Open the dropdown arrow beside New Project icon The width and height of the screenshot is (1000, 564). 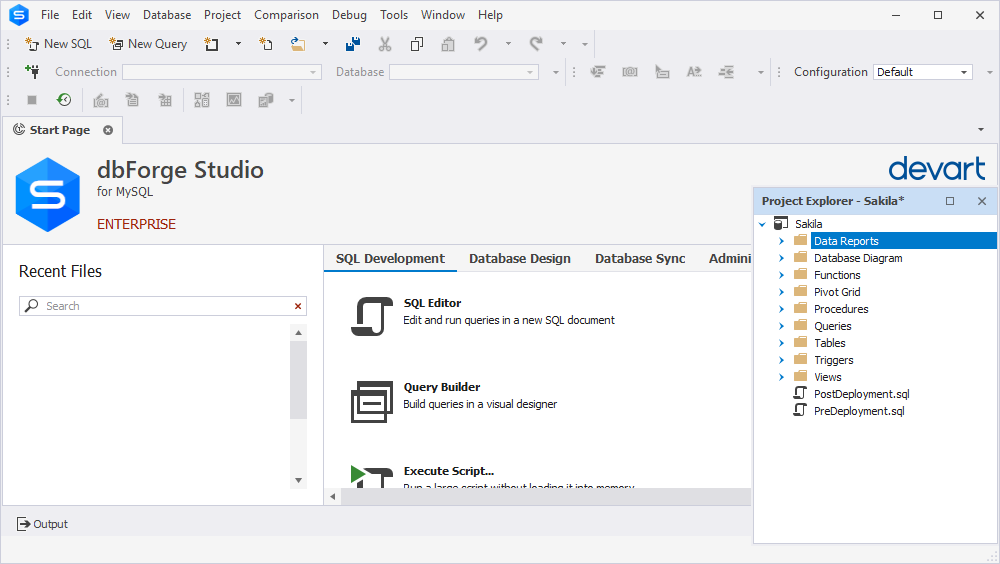point(239,44)
